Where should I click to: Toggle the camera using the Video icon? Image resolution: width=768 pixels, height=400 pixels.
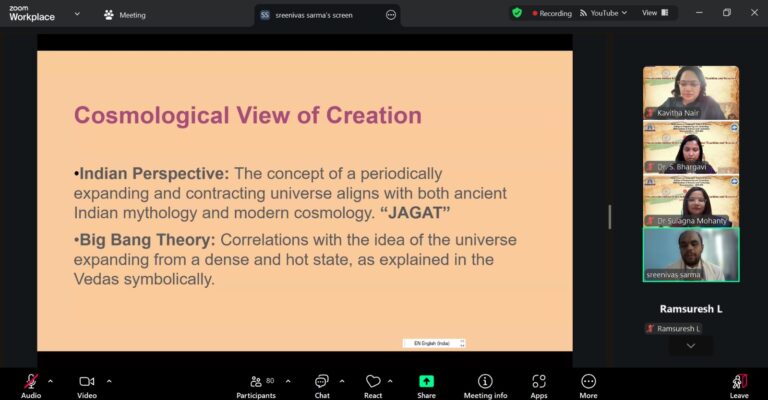(x=86, y=381)
